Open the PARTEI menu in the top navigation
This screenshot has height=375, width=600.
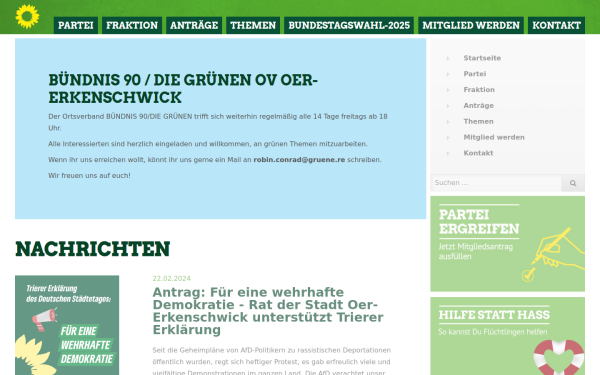click(76, 25)
